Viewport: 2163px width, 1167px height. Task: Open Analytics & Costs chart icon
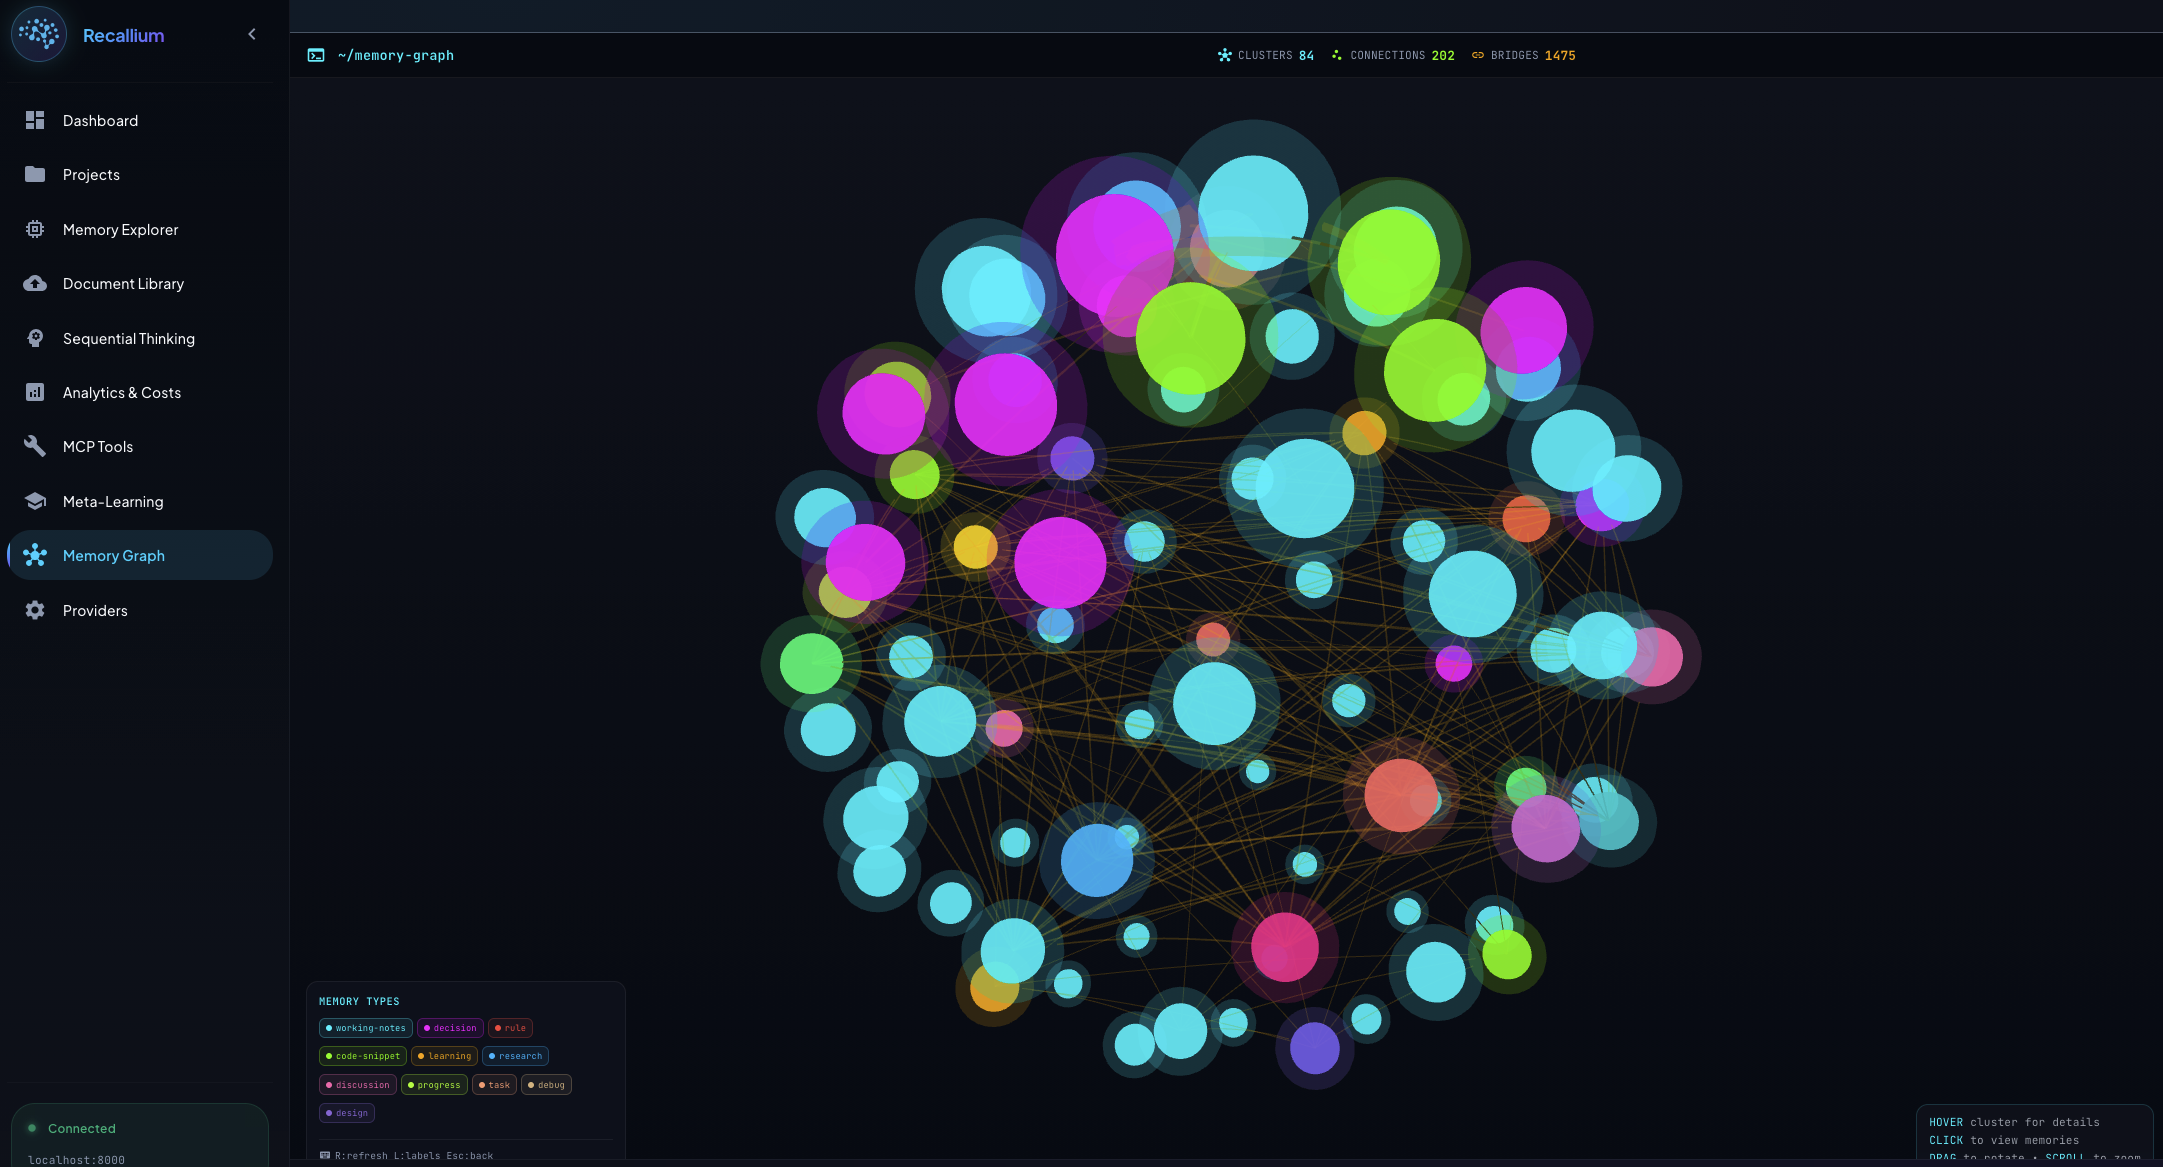pos(34,392)
